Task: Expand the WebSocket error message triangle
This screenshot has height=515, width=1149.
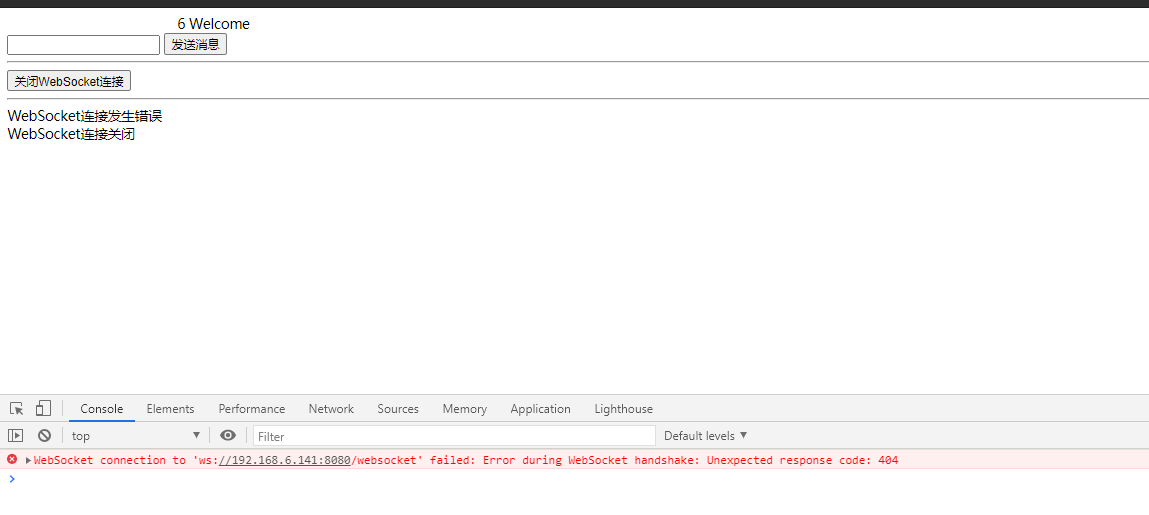Action: pos(29,460)
